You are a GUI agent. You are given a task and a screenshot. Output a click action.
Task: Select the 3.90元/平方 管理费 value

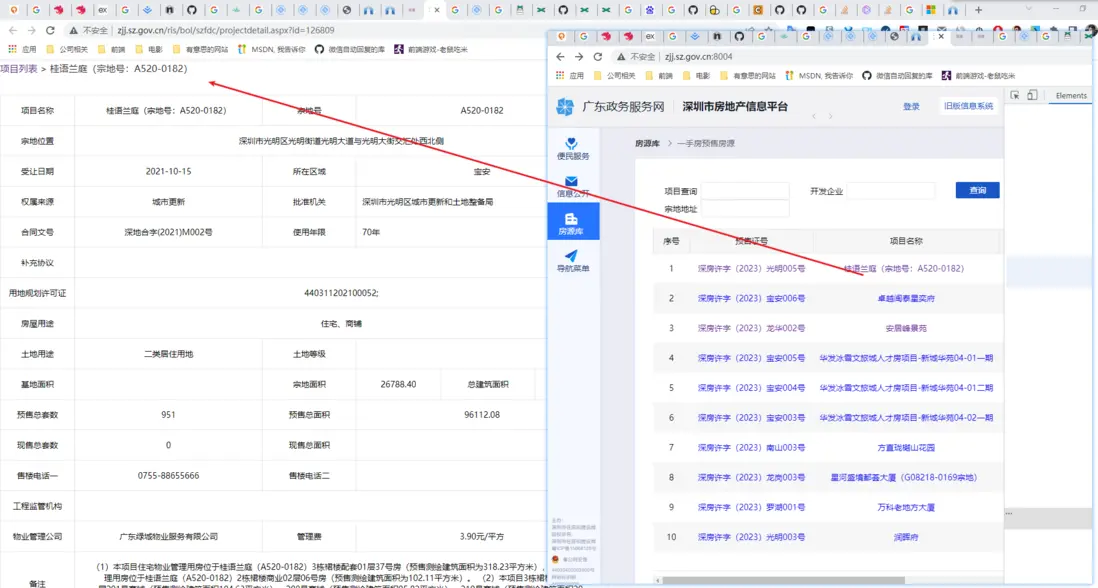click(x=482, y=537)
